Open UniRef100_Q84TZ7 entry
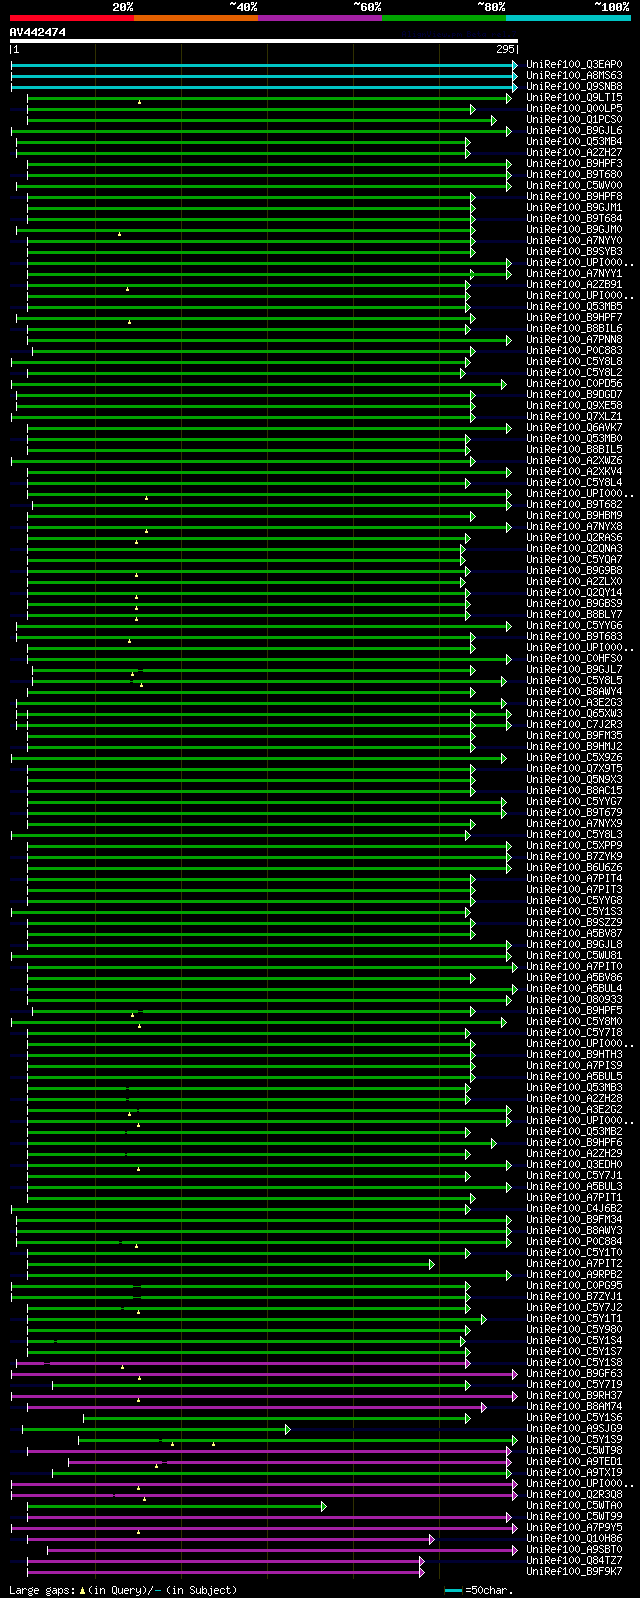This screenshot has width=640, height=1598. 574,1560
